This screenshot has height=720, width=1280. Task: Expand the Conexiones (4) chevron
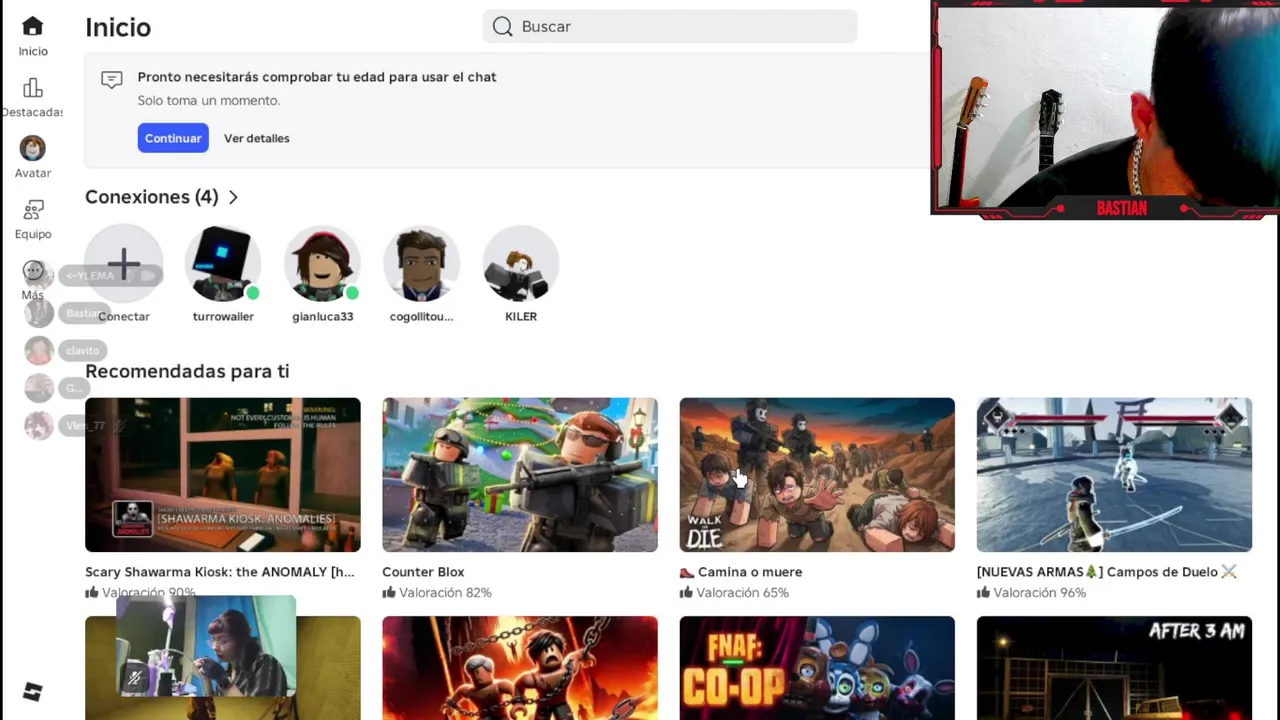(233, 197)
